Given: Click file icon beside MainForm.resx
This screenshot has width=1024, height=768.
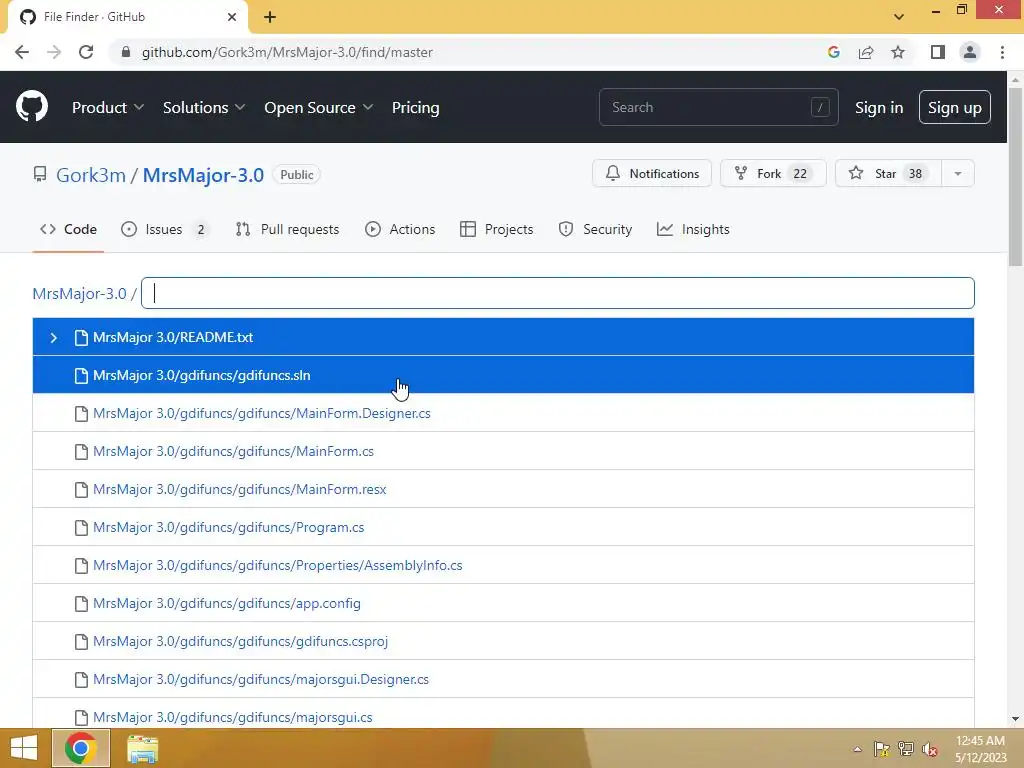Looking at the screenshot, I should (81, 490).
